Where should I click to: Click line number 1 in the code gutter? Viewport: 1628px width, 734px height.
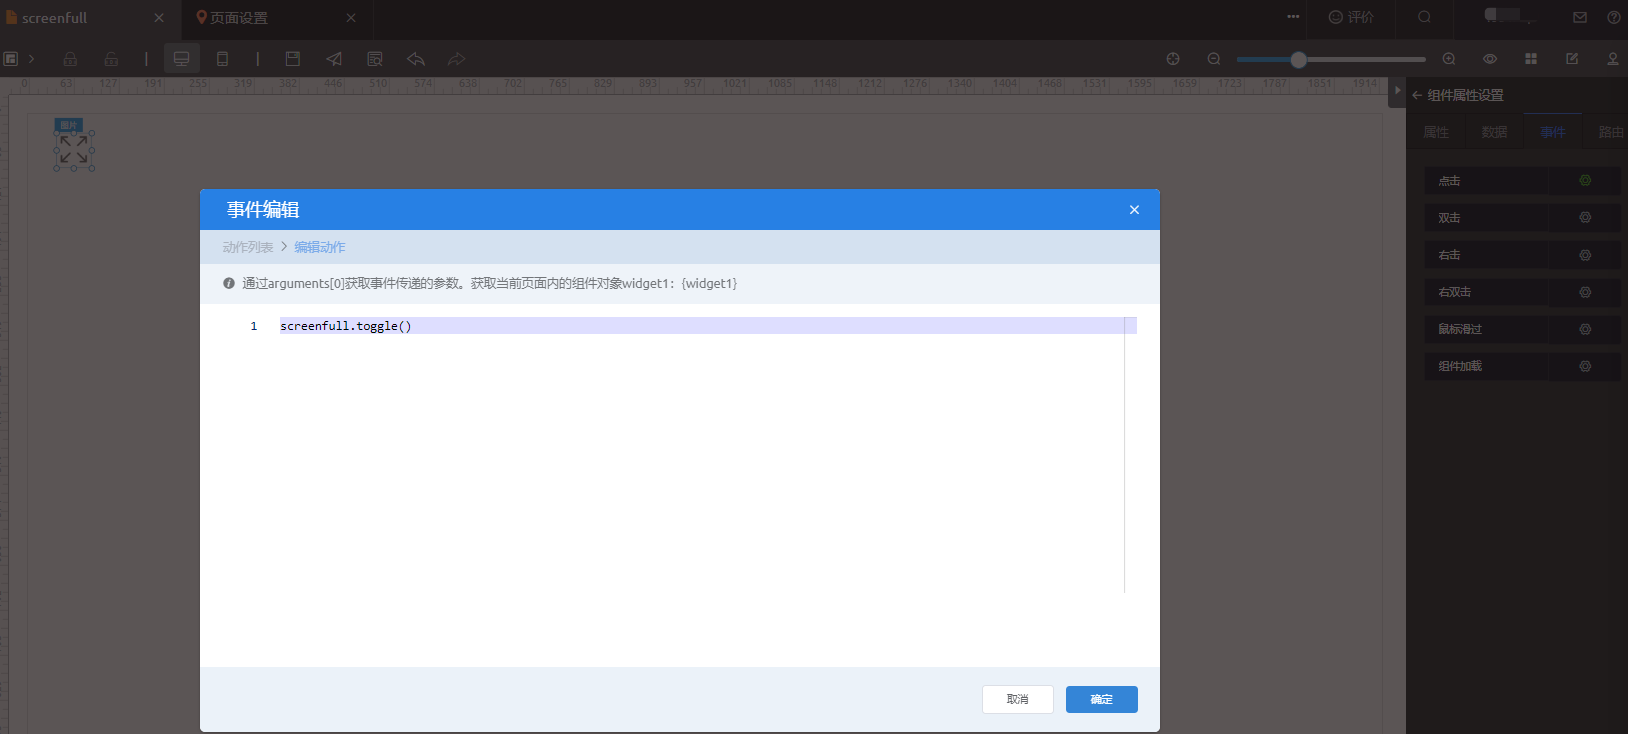(254, 326)
